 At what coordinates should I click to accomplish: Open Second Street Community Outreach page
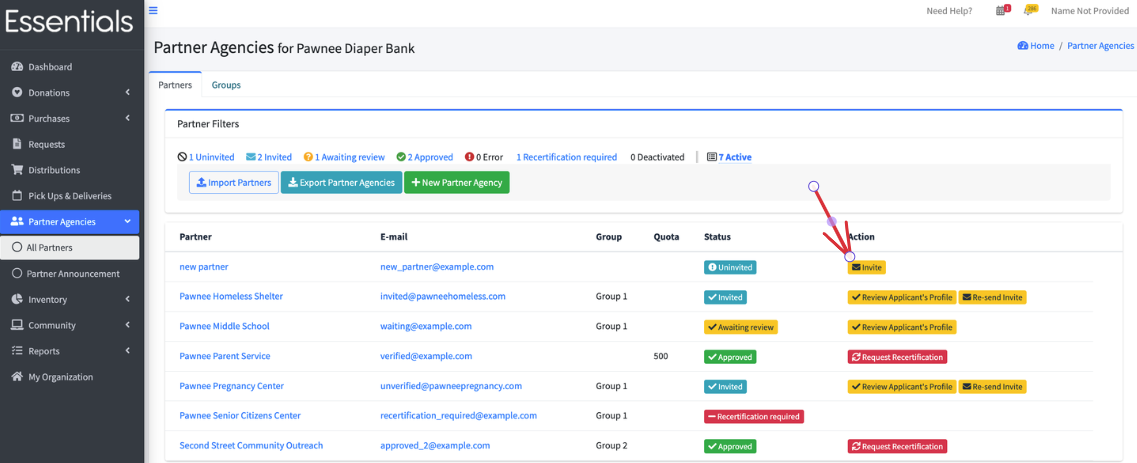(251, 445)
